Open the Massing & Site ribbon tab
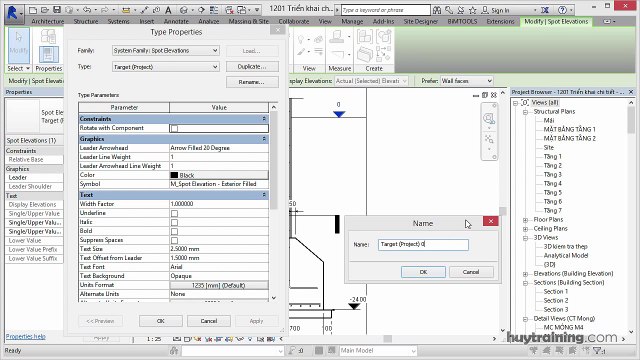 pyautogui.click(x=249, y=21)
